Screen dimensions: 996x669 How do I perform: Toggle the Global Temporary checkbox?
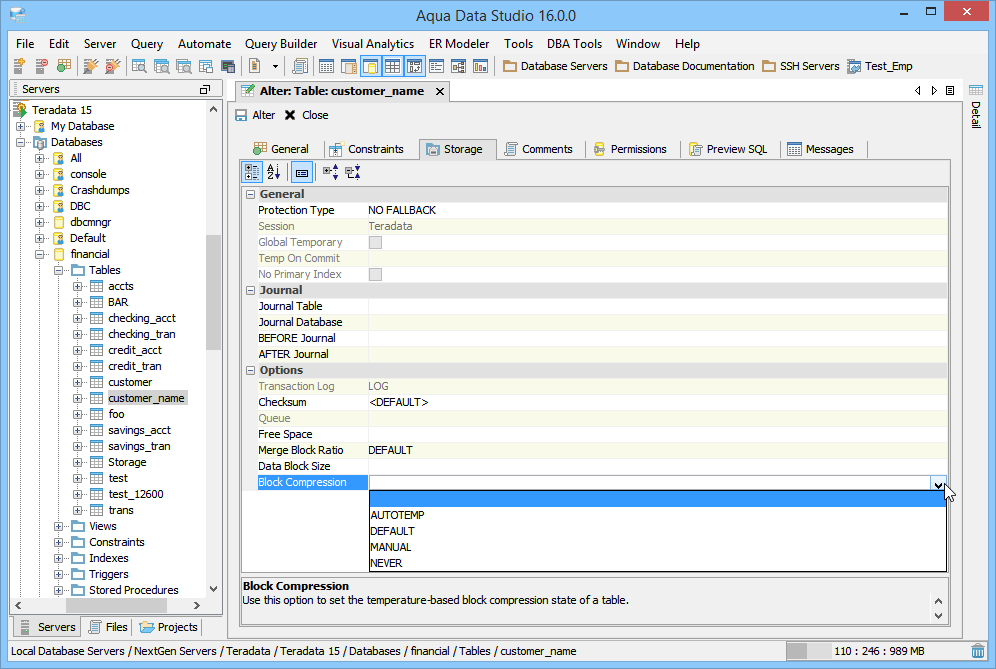point(375,242)
